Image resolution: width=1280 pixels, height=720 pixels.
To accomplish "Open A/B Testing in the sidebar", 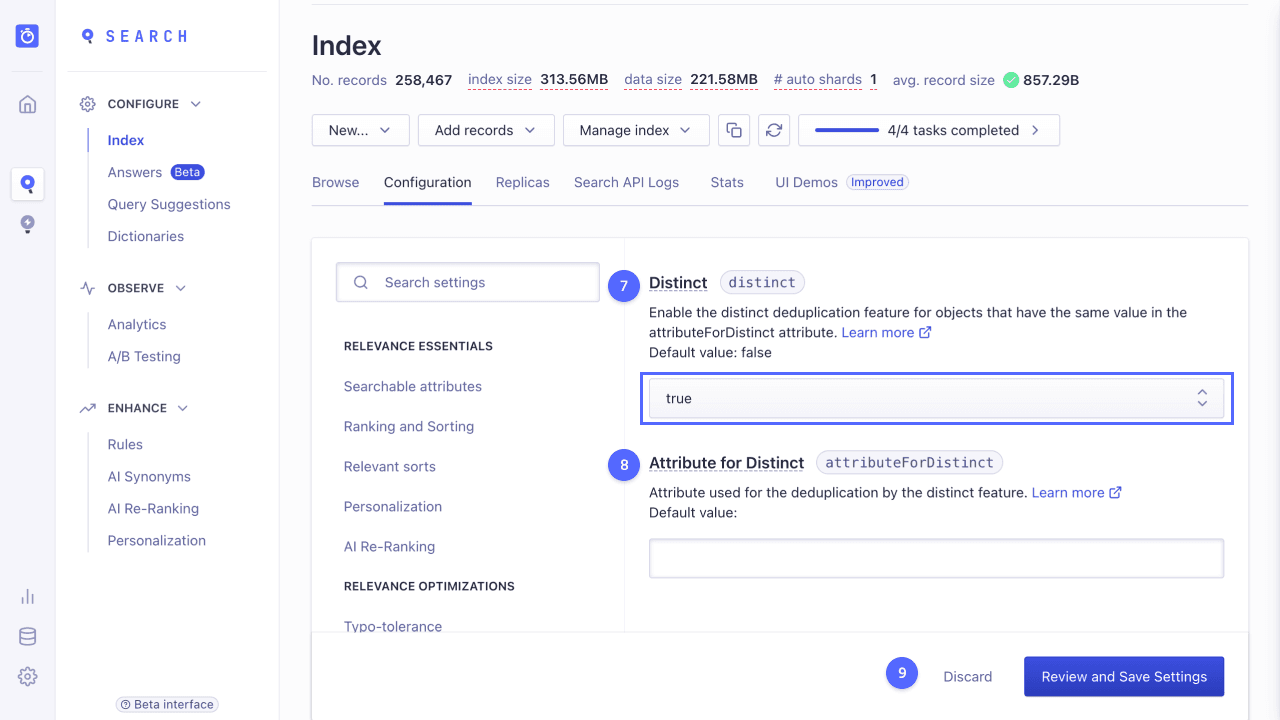I will coord(144,356).
